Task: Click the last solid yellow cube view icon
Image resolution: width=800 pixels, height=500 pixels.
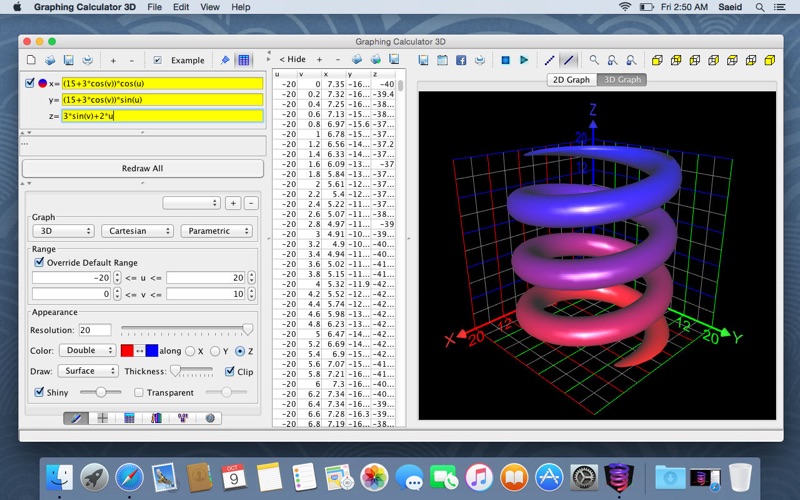Action: tap(769, 60)
